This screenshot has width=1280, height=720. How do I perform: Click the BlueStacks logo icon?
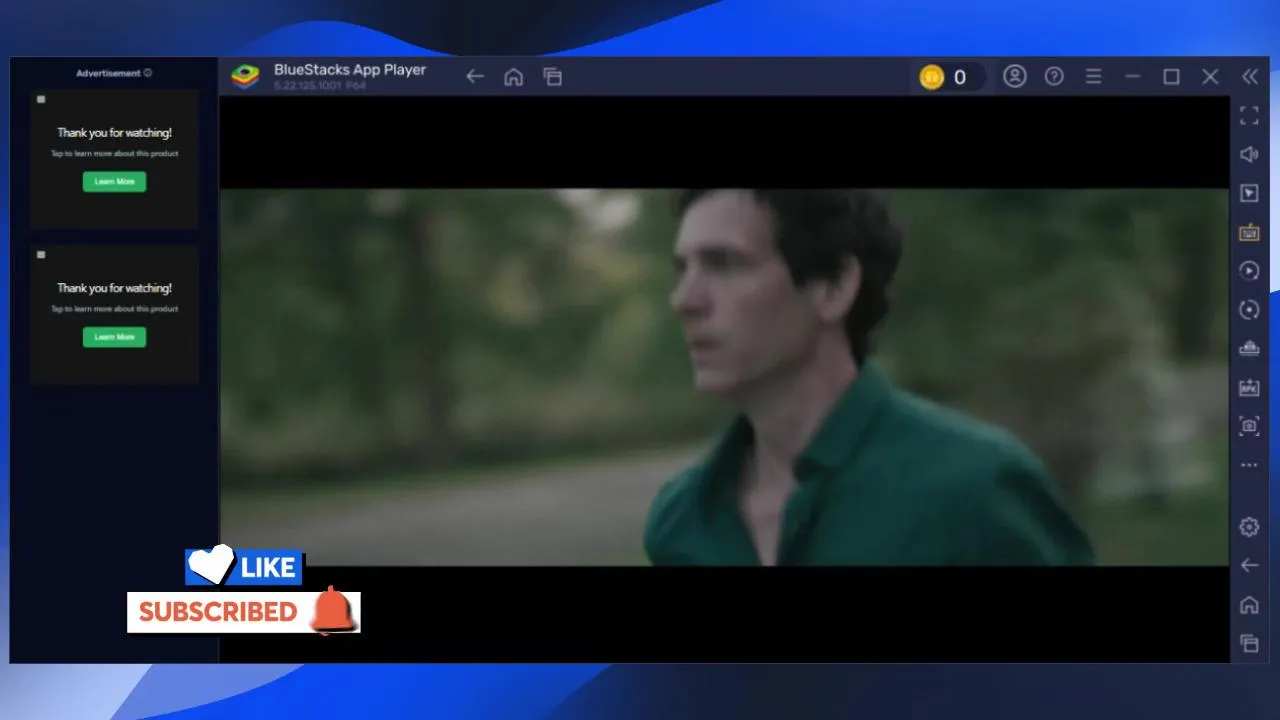tap(245, 77)
